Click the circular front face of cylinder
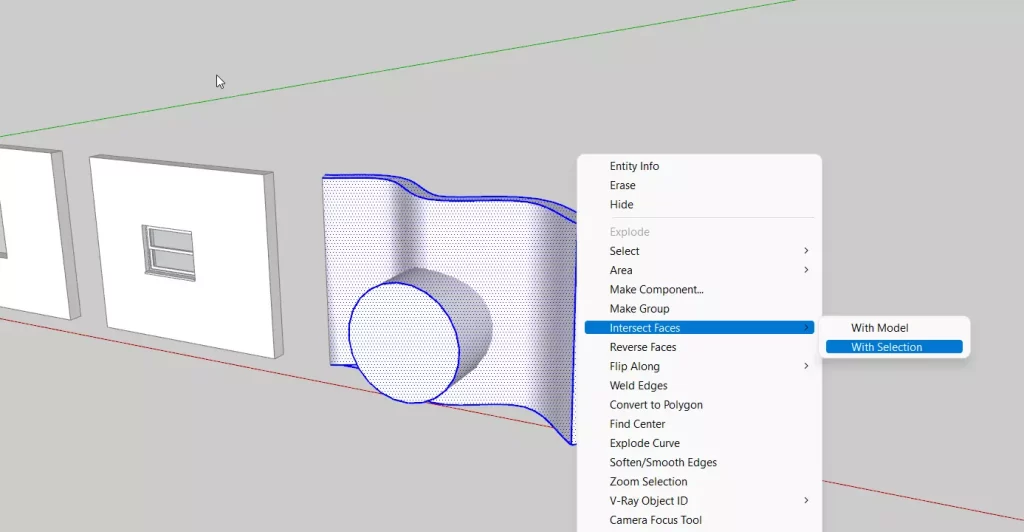 coord(404,342)
